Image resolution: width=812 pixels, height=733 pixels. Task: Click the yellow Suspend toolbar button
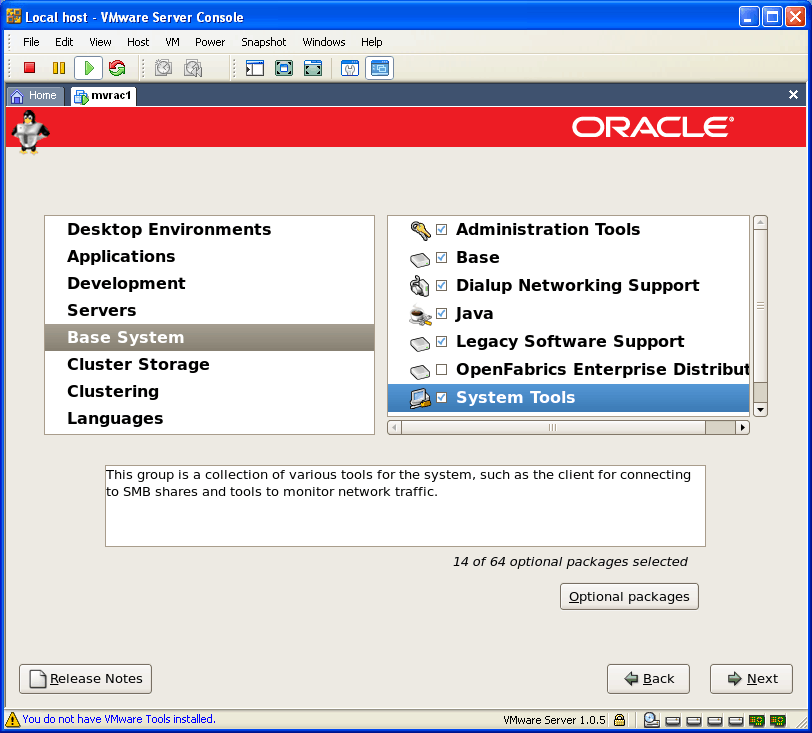[59, 68]
